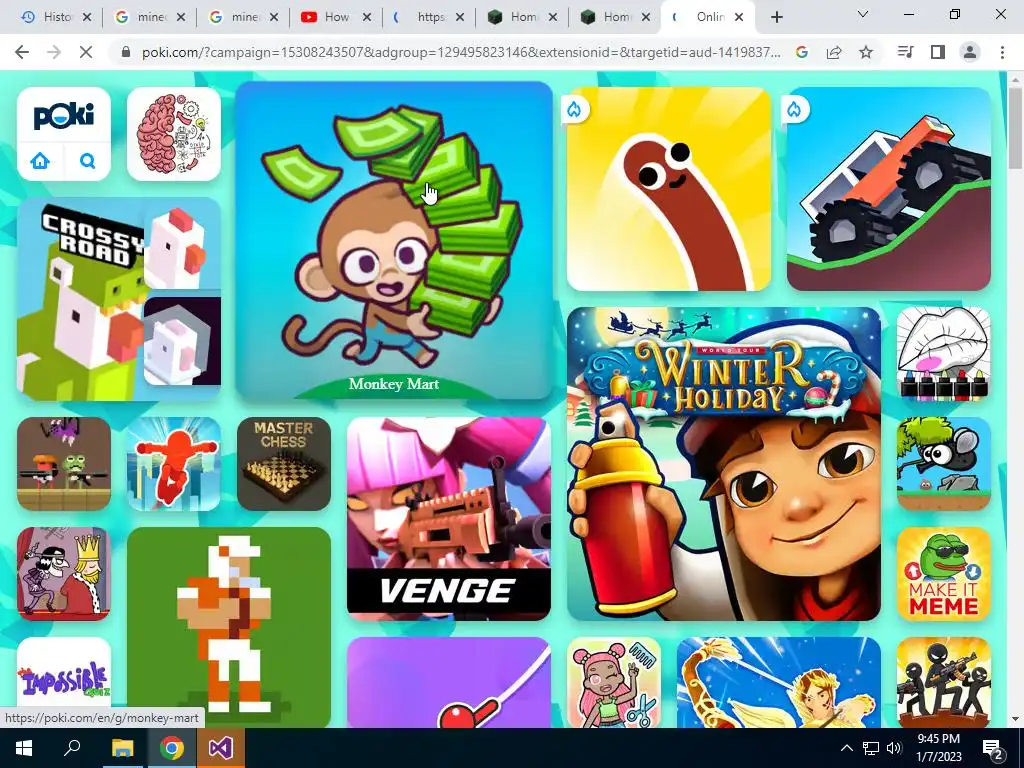Show hidden system tray icons

[x=846, y=748]
